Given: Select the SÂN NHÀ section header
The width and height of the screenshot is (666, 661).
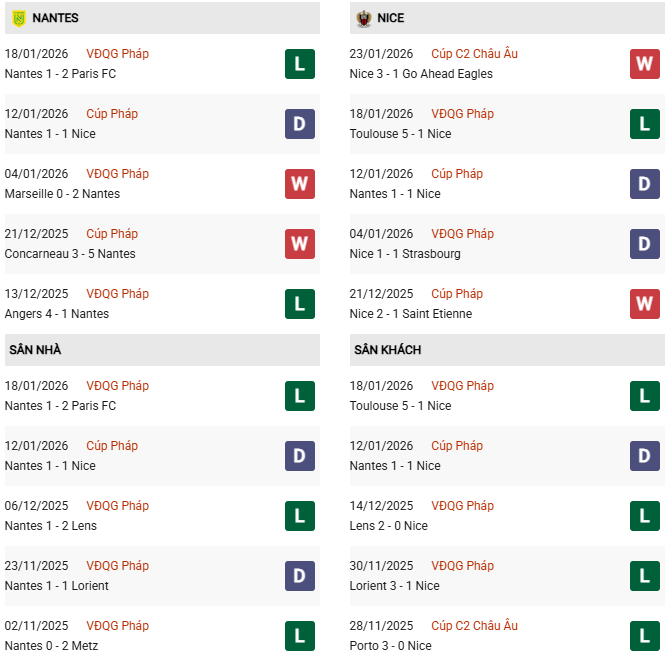Looking at the screenshot, I should point(36,350).
